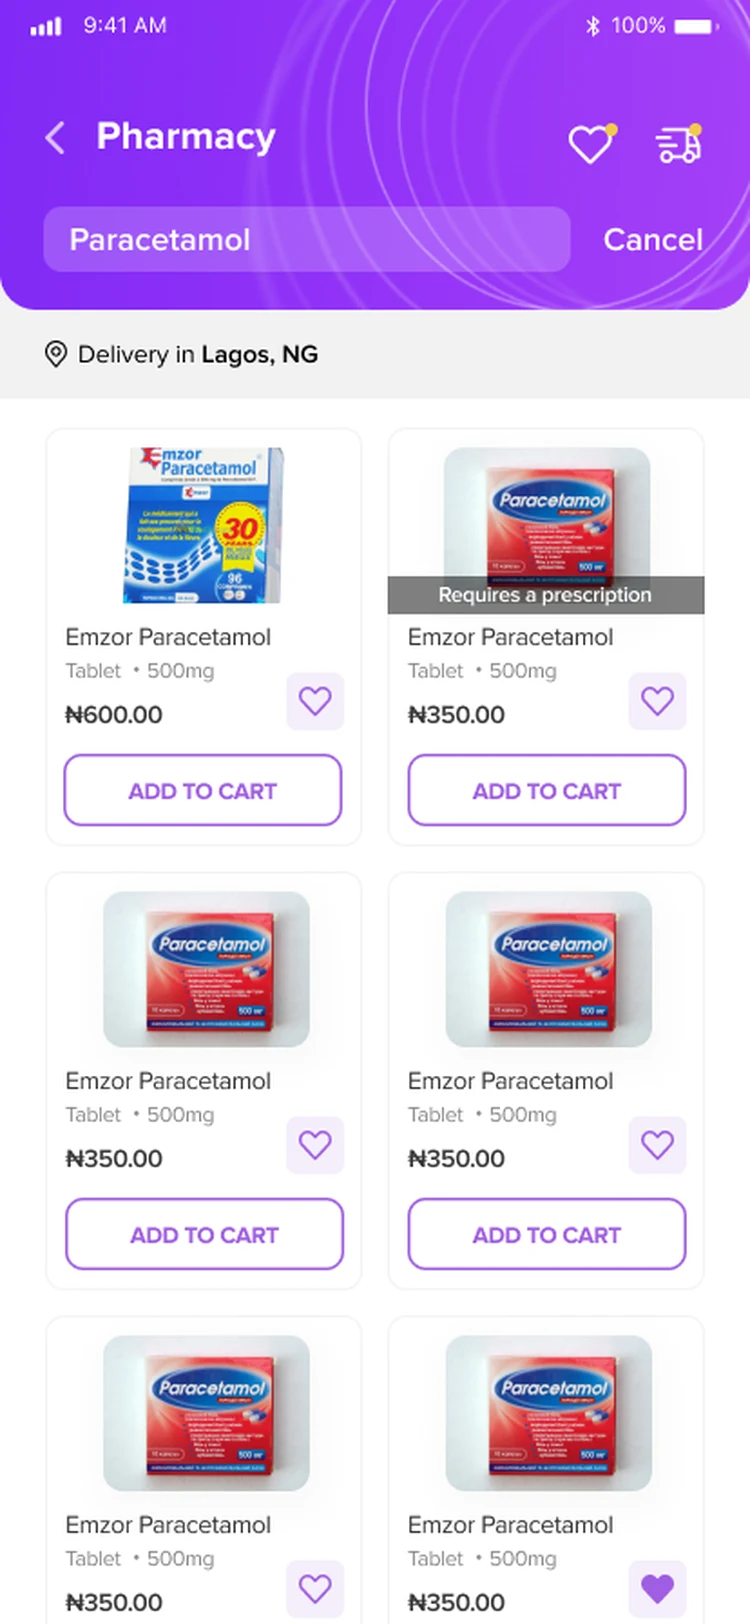Change delivery location Lagos, NG
Screen dimensions: 750x1624
coord(260,354)
